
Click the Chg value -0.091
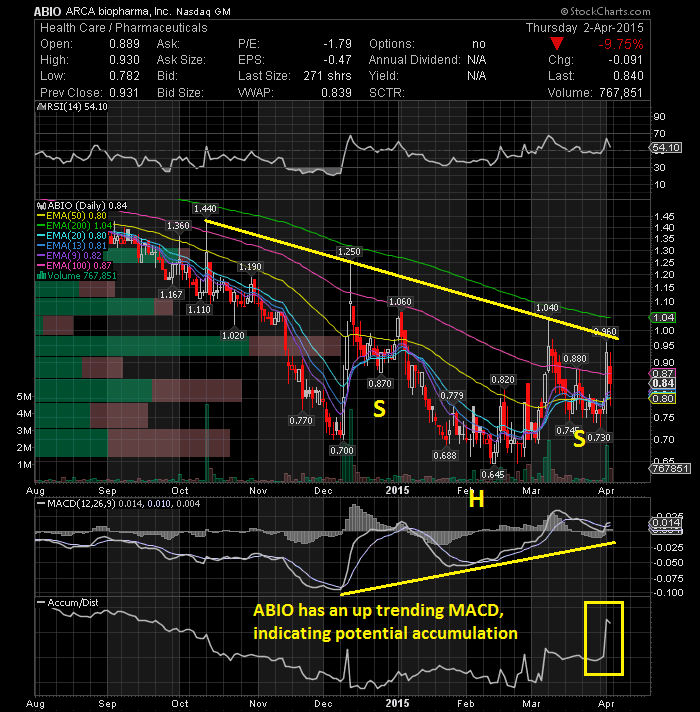(x=626, y=60)
